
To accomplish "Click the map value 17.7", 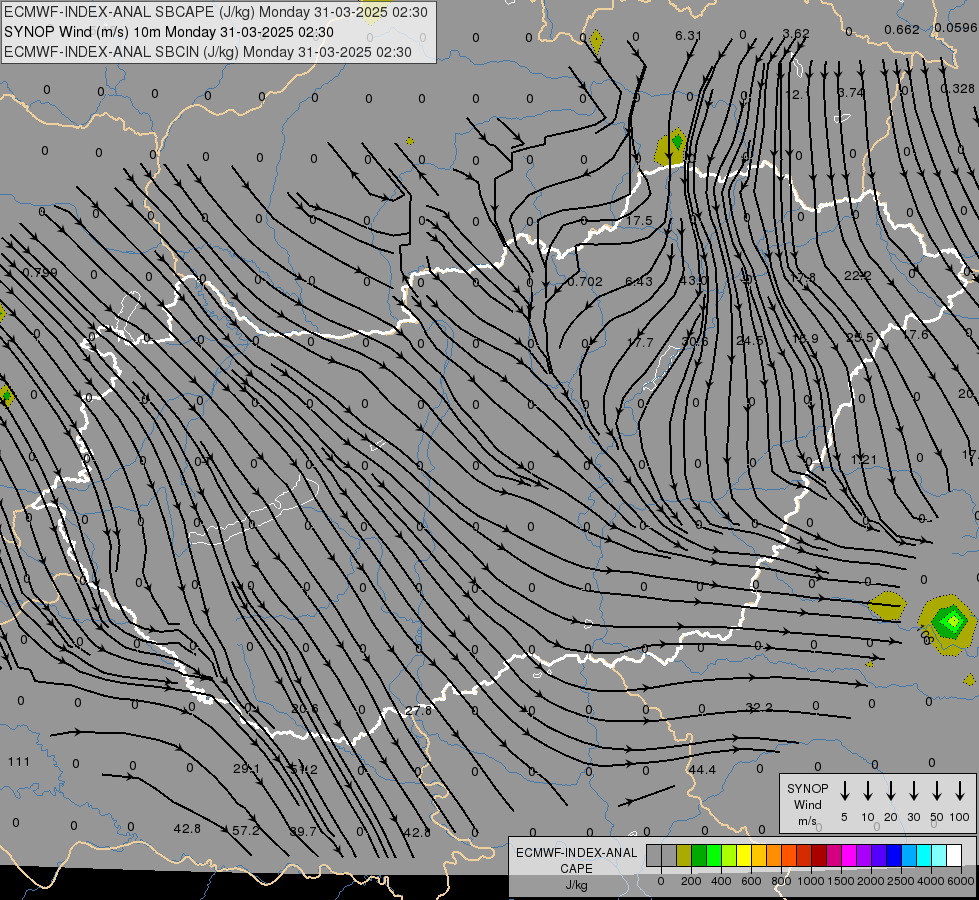I will coord(640,342).
